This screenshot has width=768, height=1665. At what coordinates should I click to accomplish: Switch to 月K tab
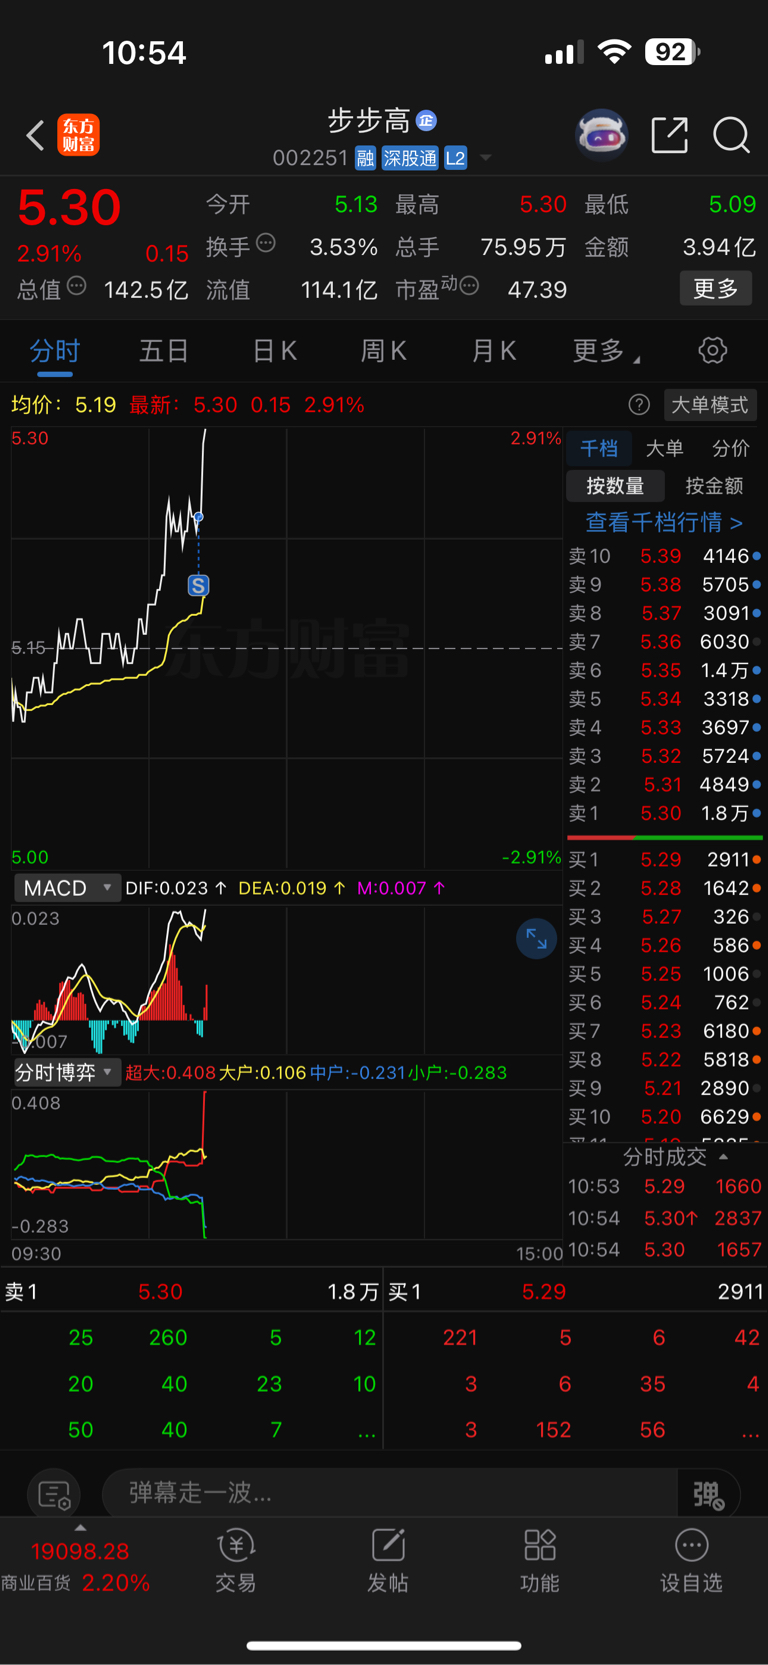coord(493,351)
